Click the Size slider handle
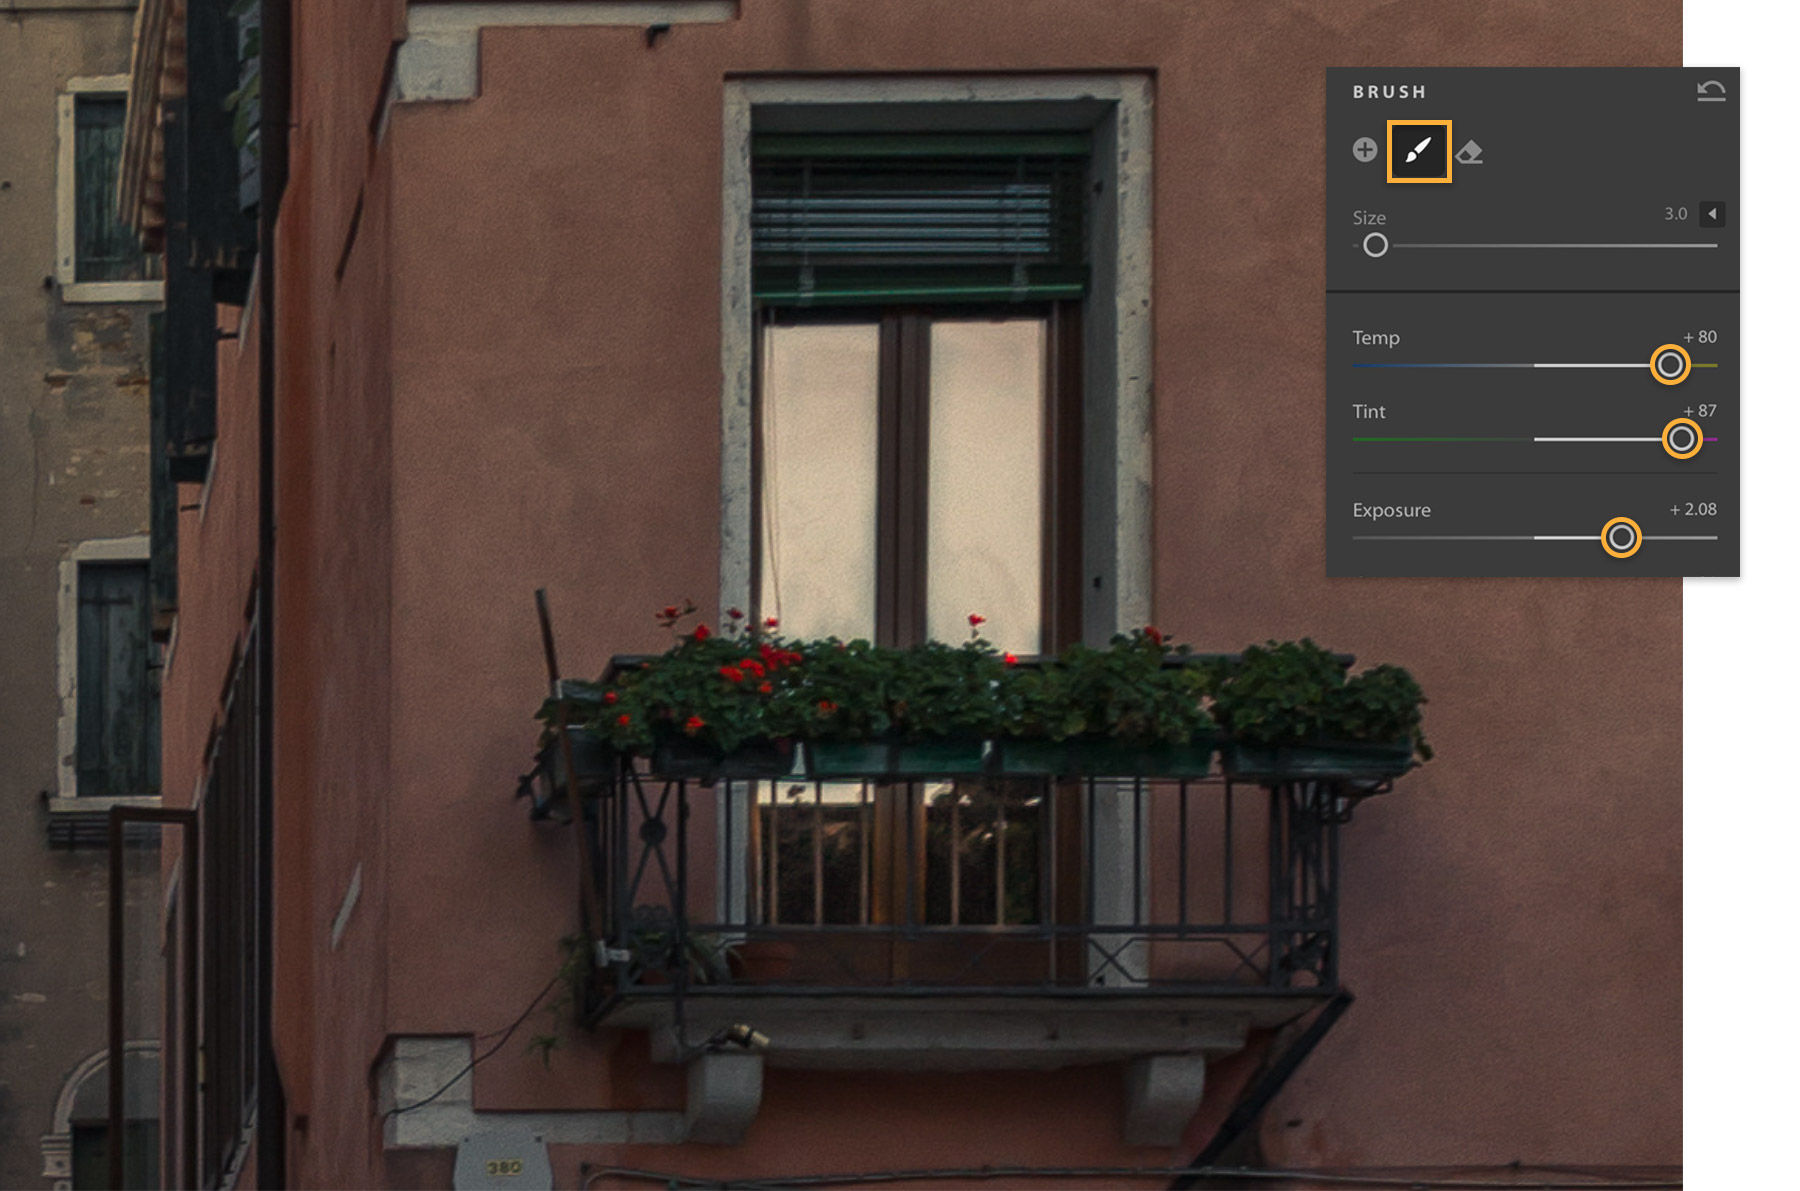The height and width of the screenshot is (1191, 1800). tap(1376, 245)
